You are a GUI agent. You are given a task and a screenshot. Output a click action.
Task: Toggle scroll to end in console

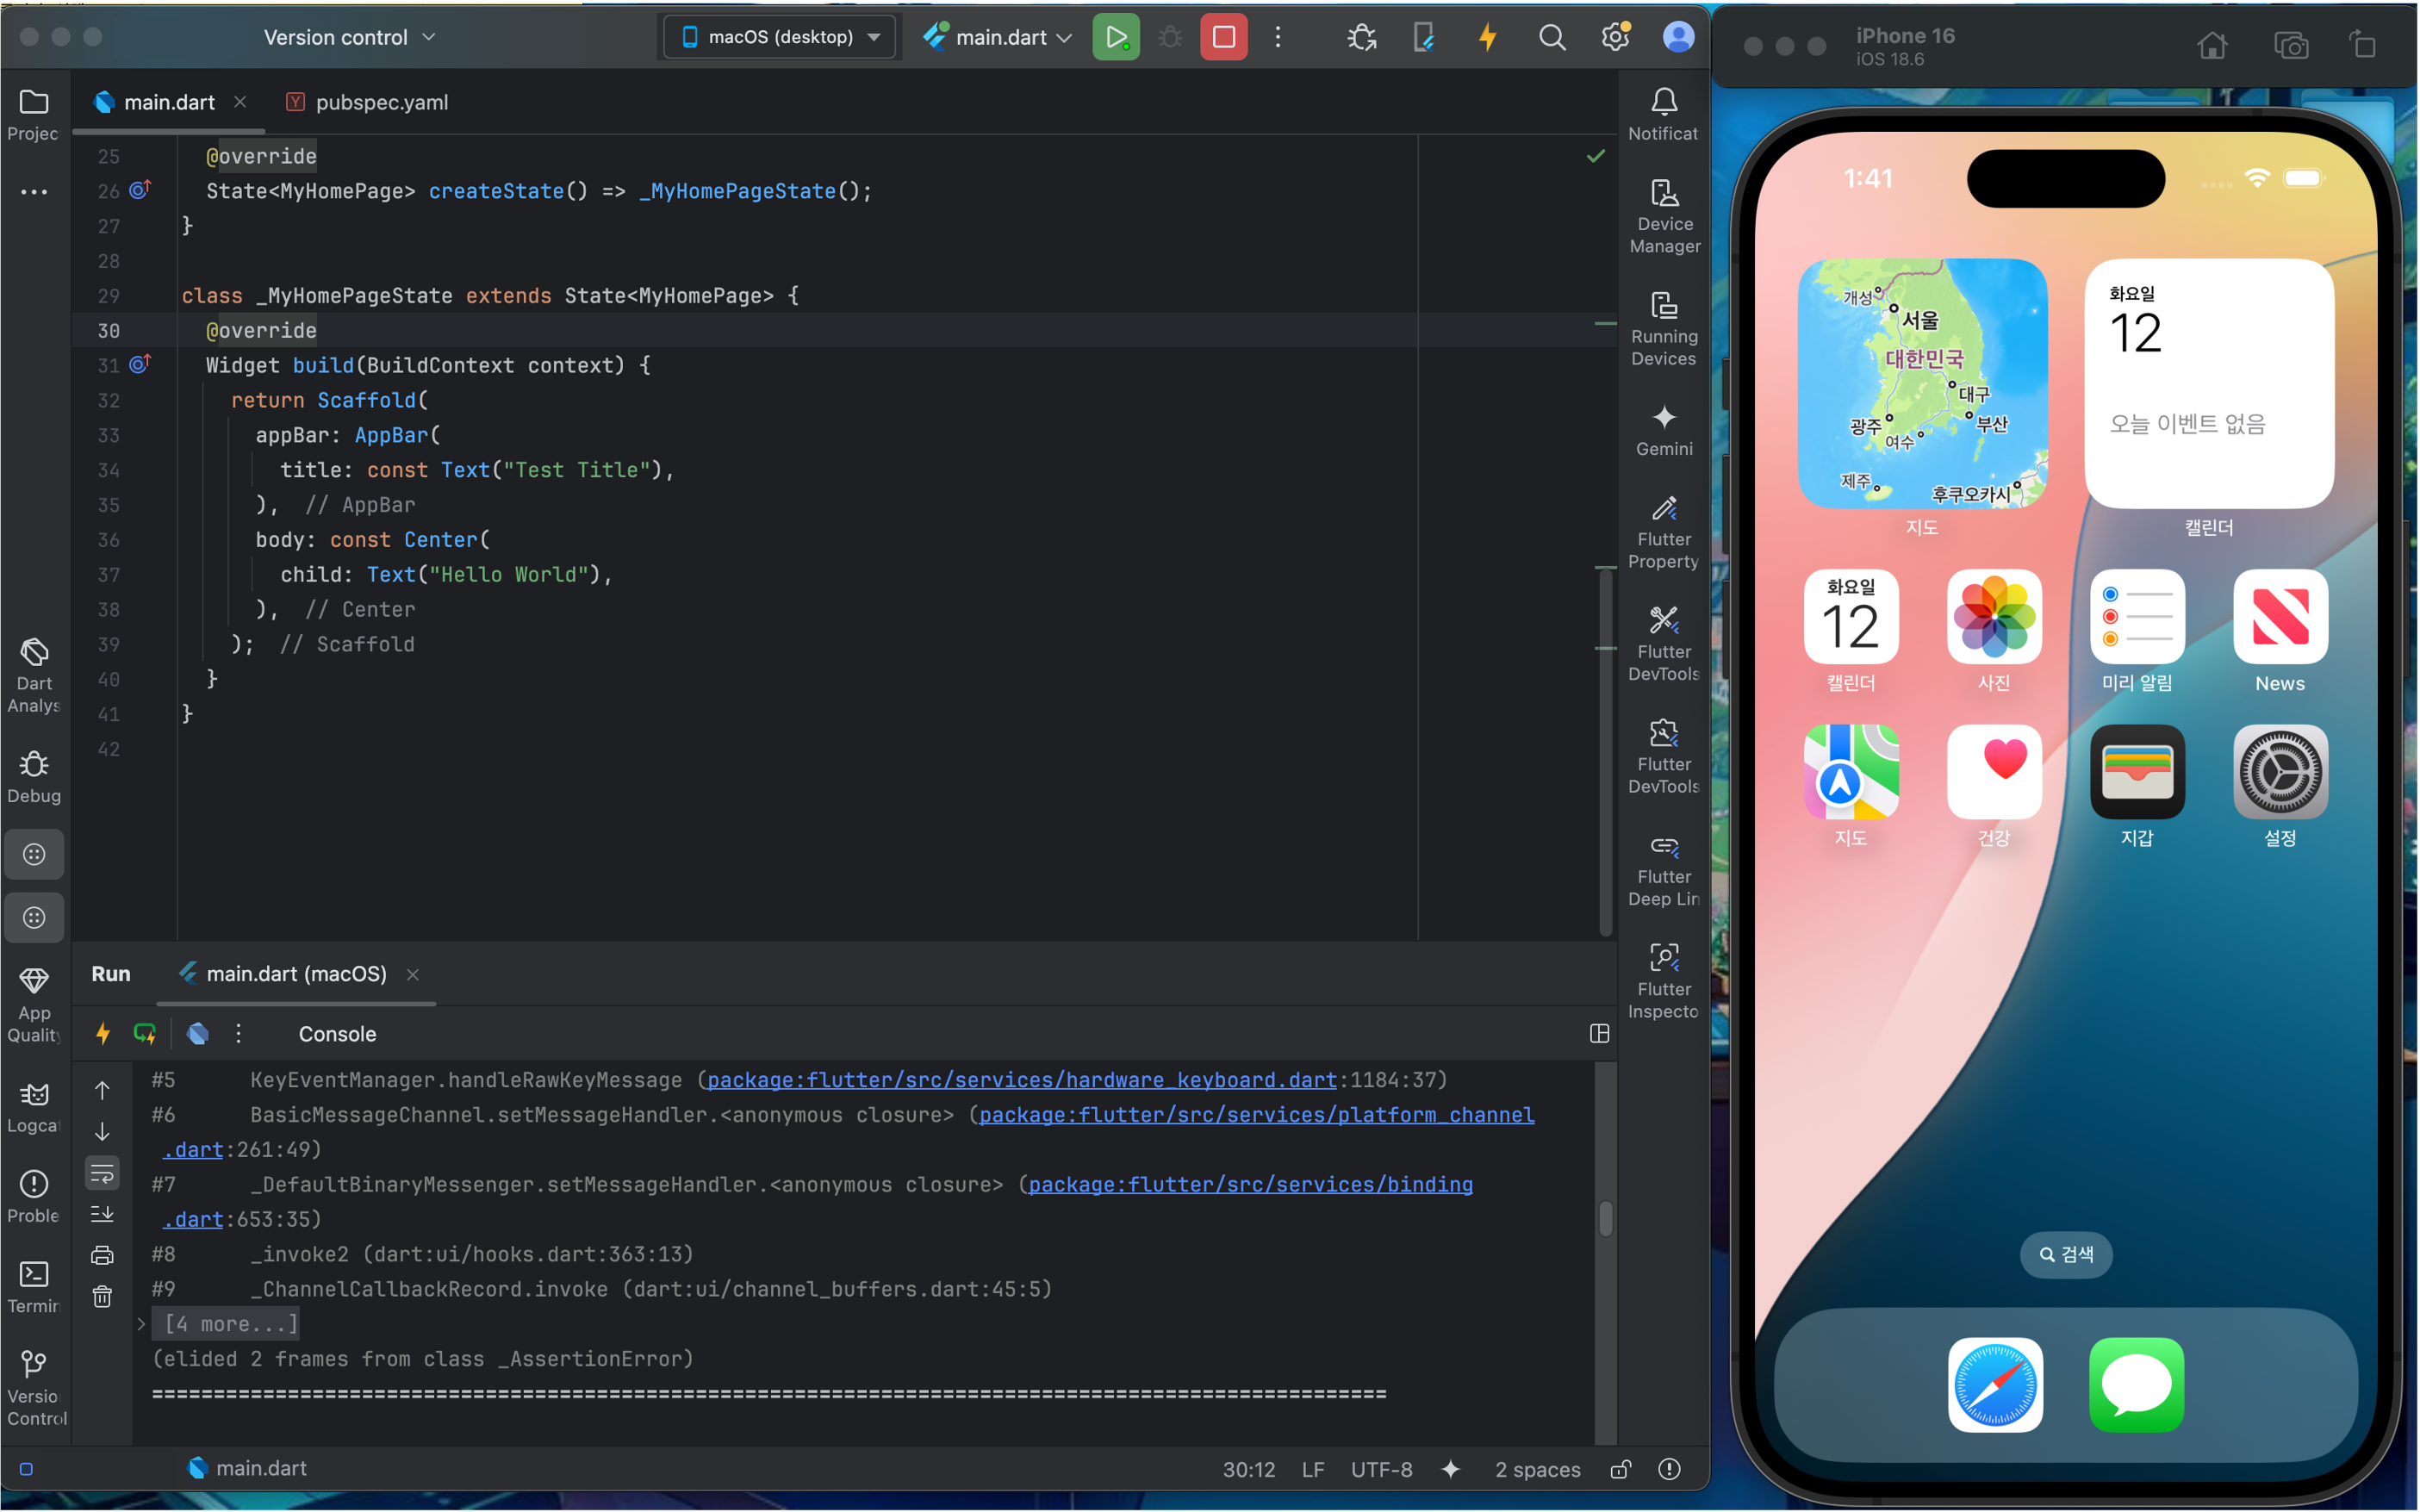pyautogui.click(x=102, y=1214)
